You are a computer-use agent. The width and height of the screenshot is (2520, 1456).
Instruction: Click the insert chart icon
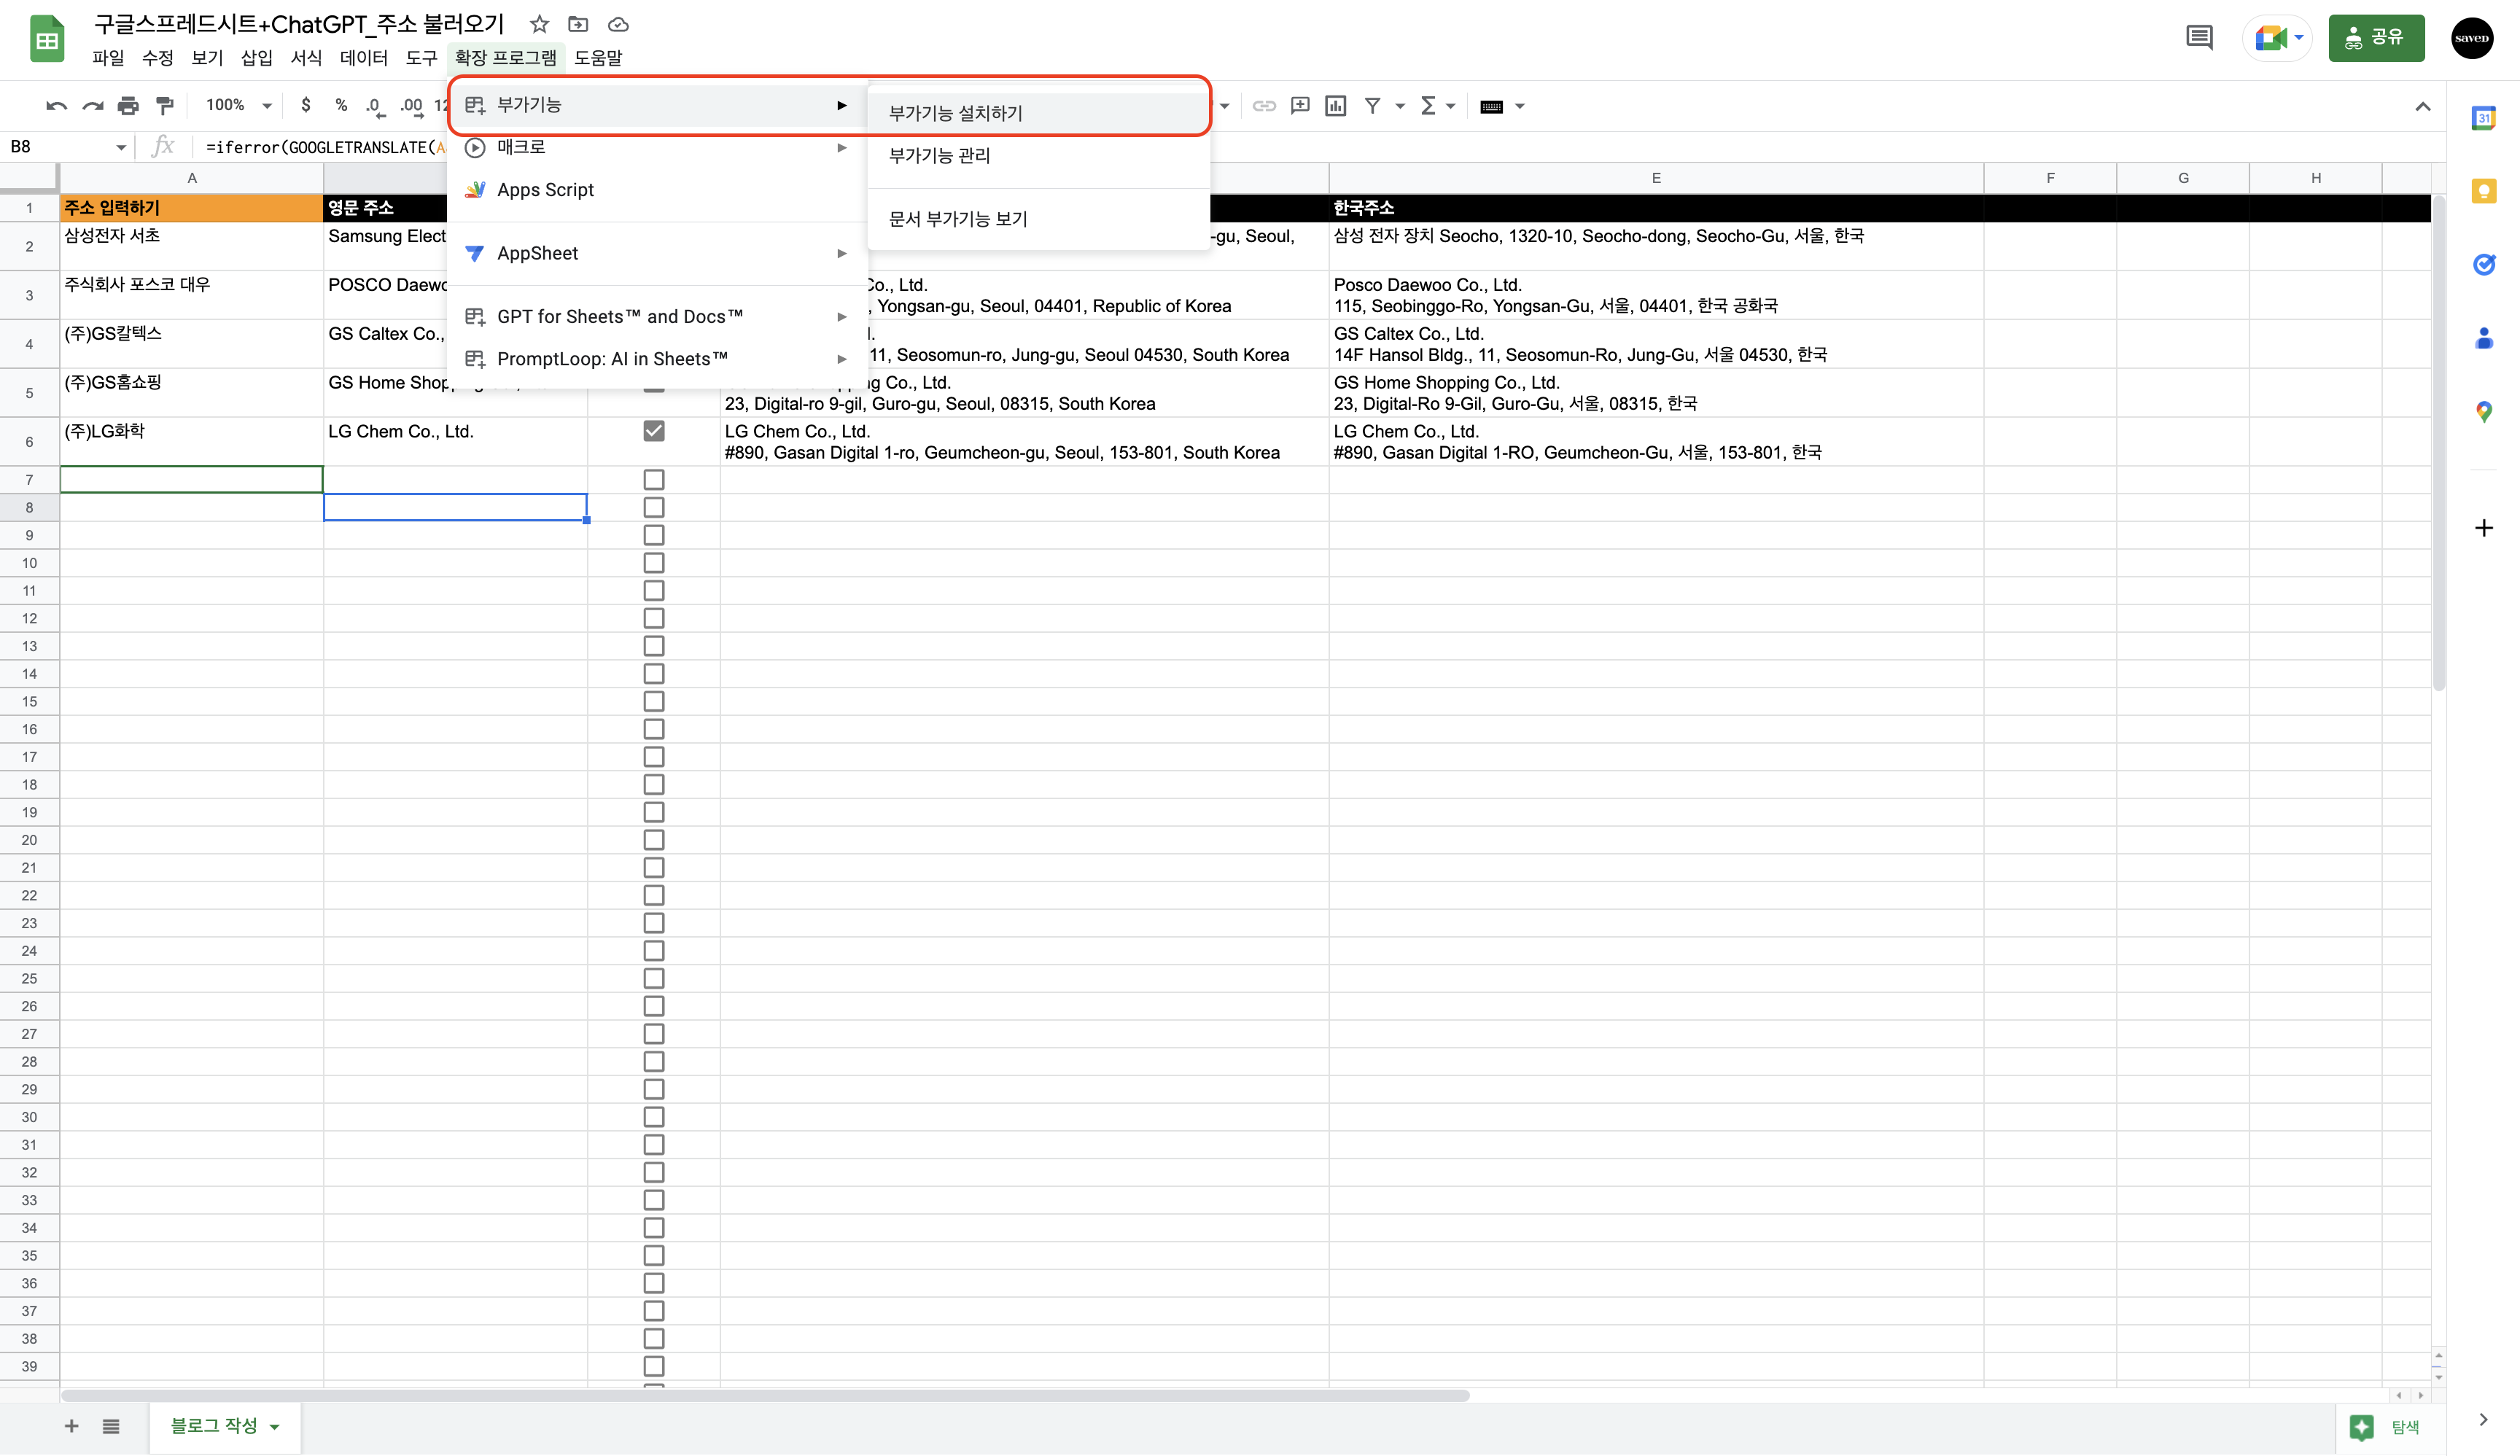click(x=1335, y=106)
